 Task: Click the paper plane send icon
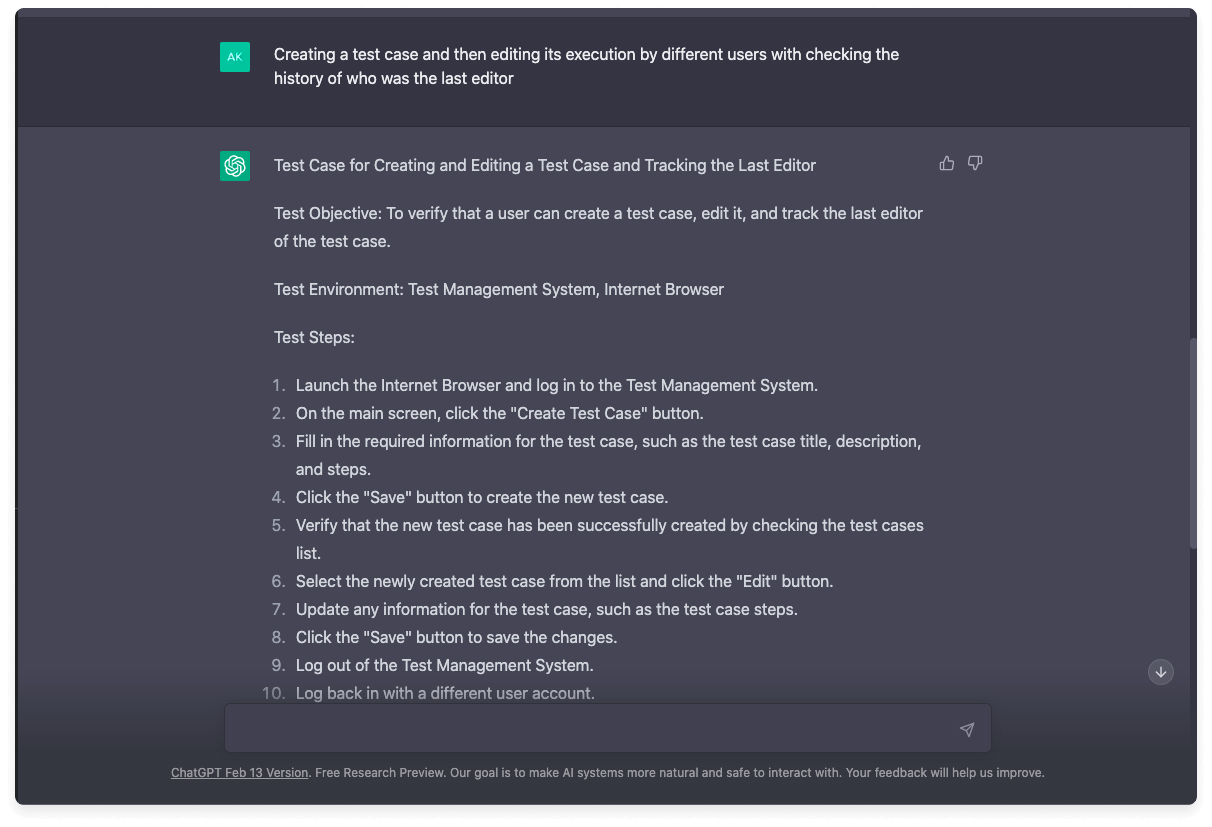click(x=966, y=730)
